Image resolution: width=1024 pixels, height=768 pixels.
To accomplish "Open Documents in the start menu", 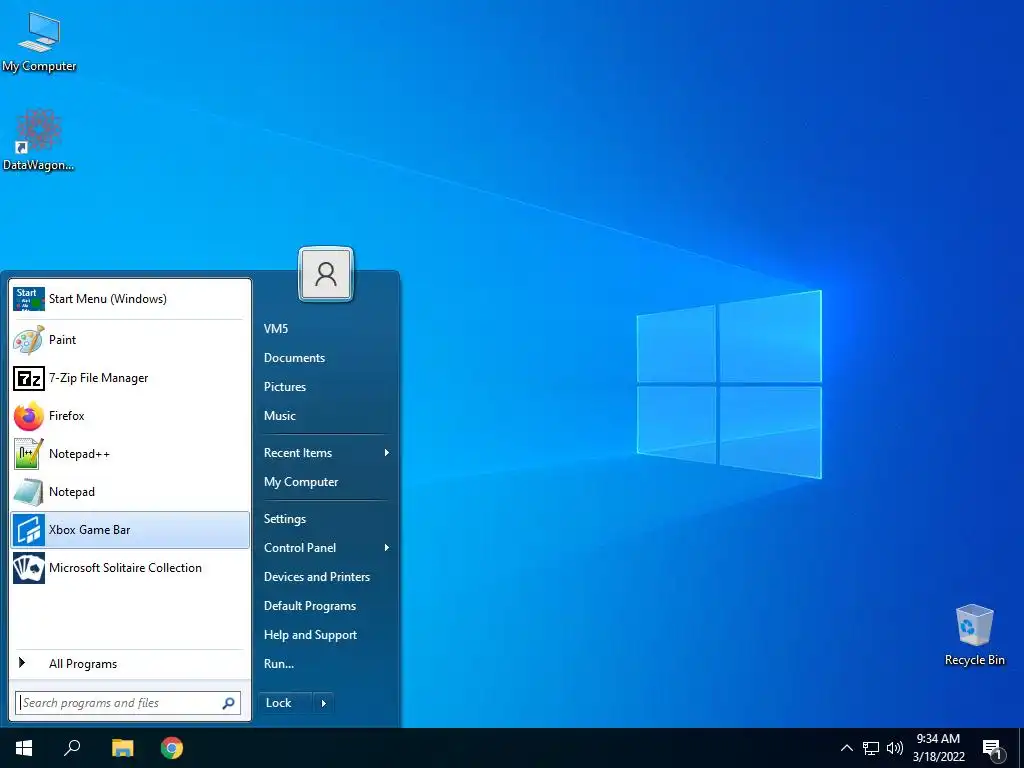I will pyautogui.click(x=295, y=358).
